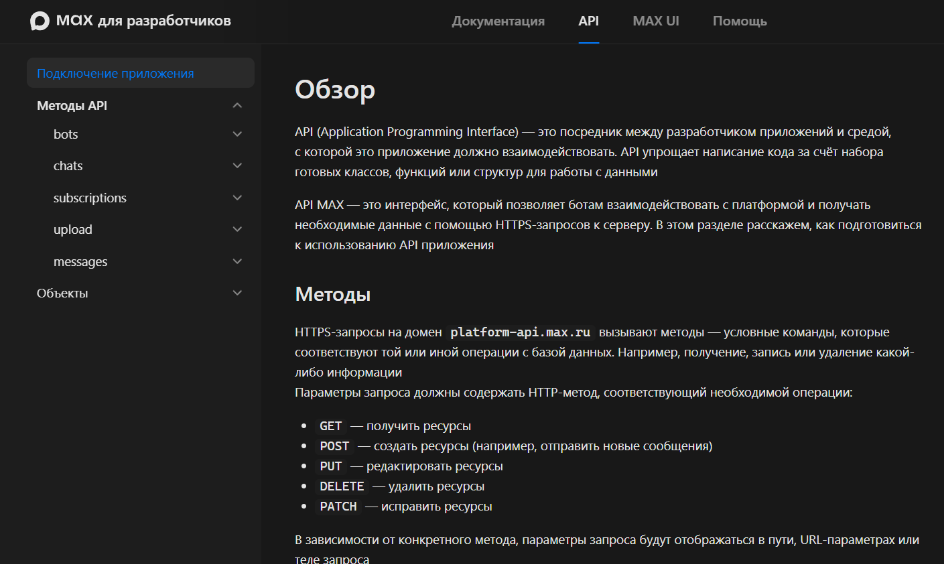Select subscriptions item in sidebar
The width and height of the screenshot is (944, 564).
(90, 198)
